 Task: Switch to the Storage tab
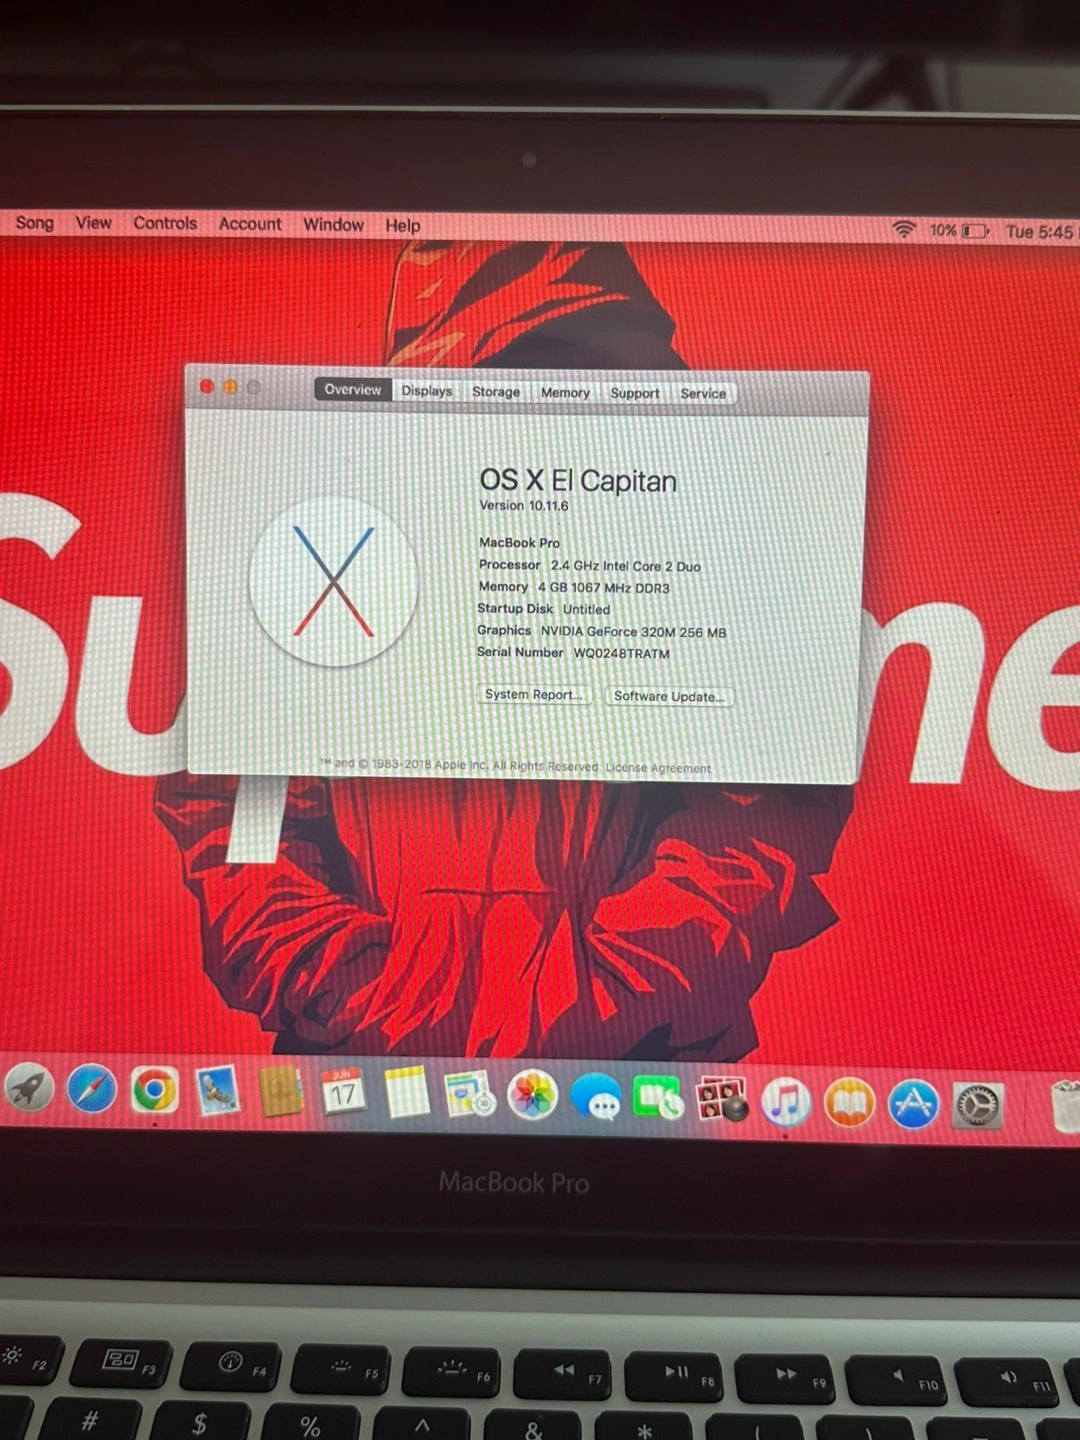496,392
